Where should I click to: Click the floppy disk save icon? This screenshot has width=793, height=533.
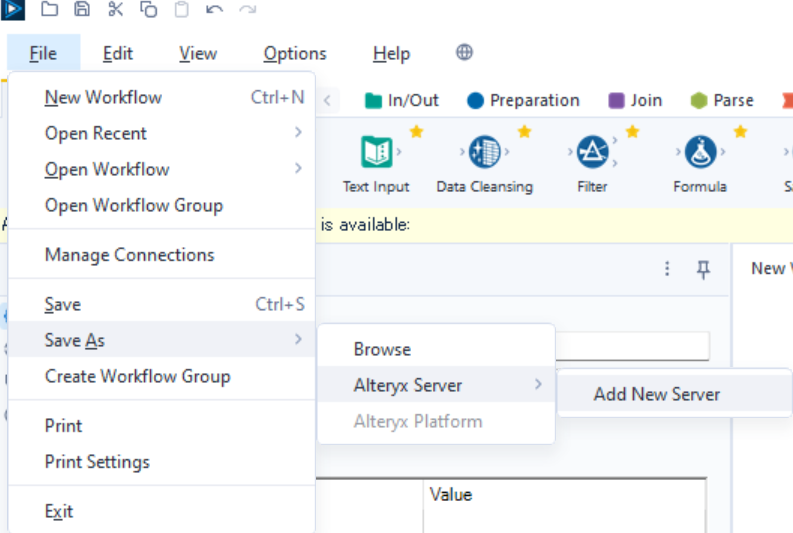pyautogui.click(x=82, y=10)
